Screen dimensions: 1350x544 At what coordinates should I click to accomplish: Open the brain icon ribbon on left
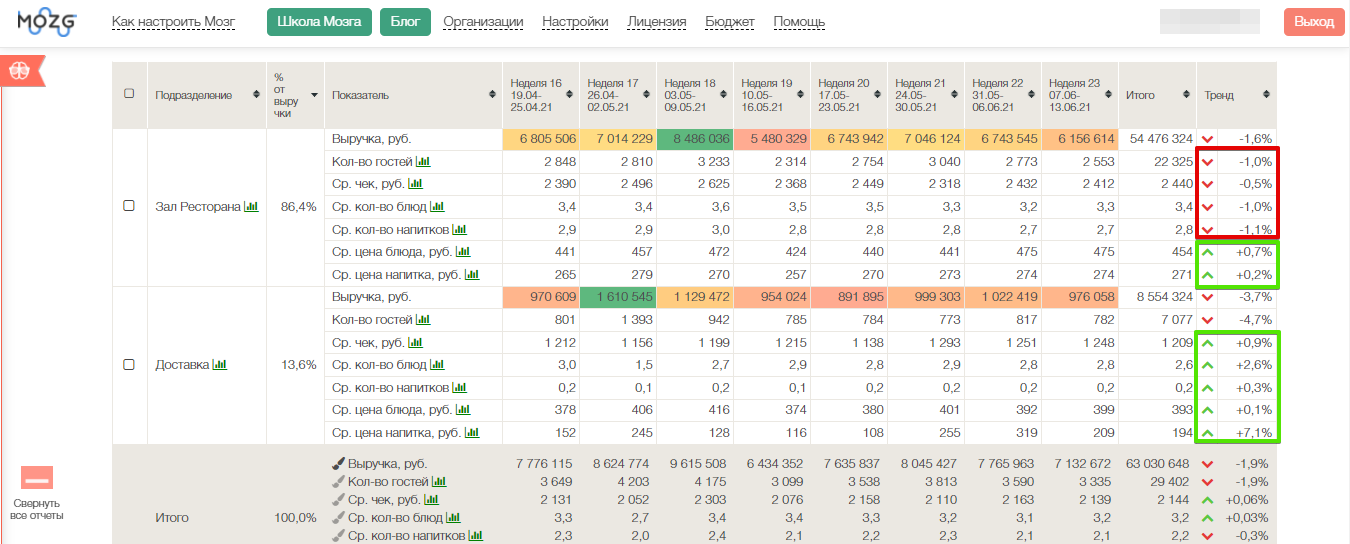coord(18,71)
